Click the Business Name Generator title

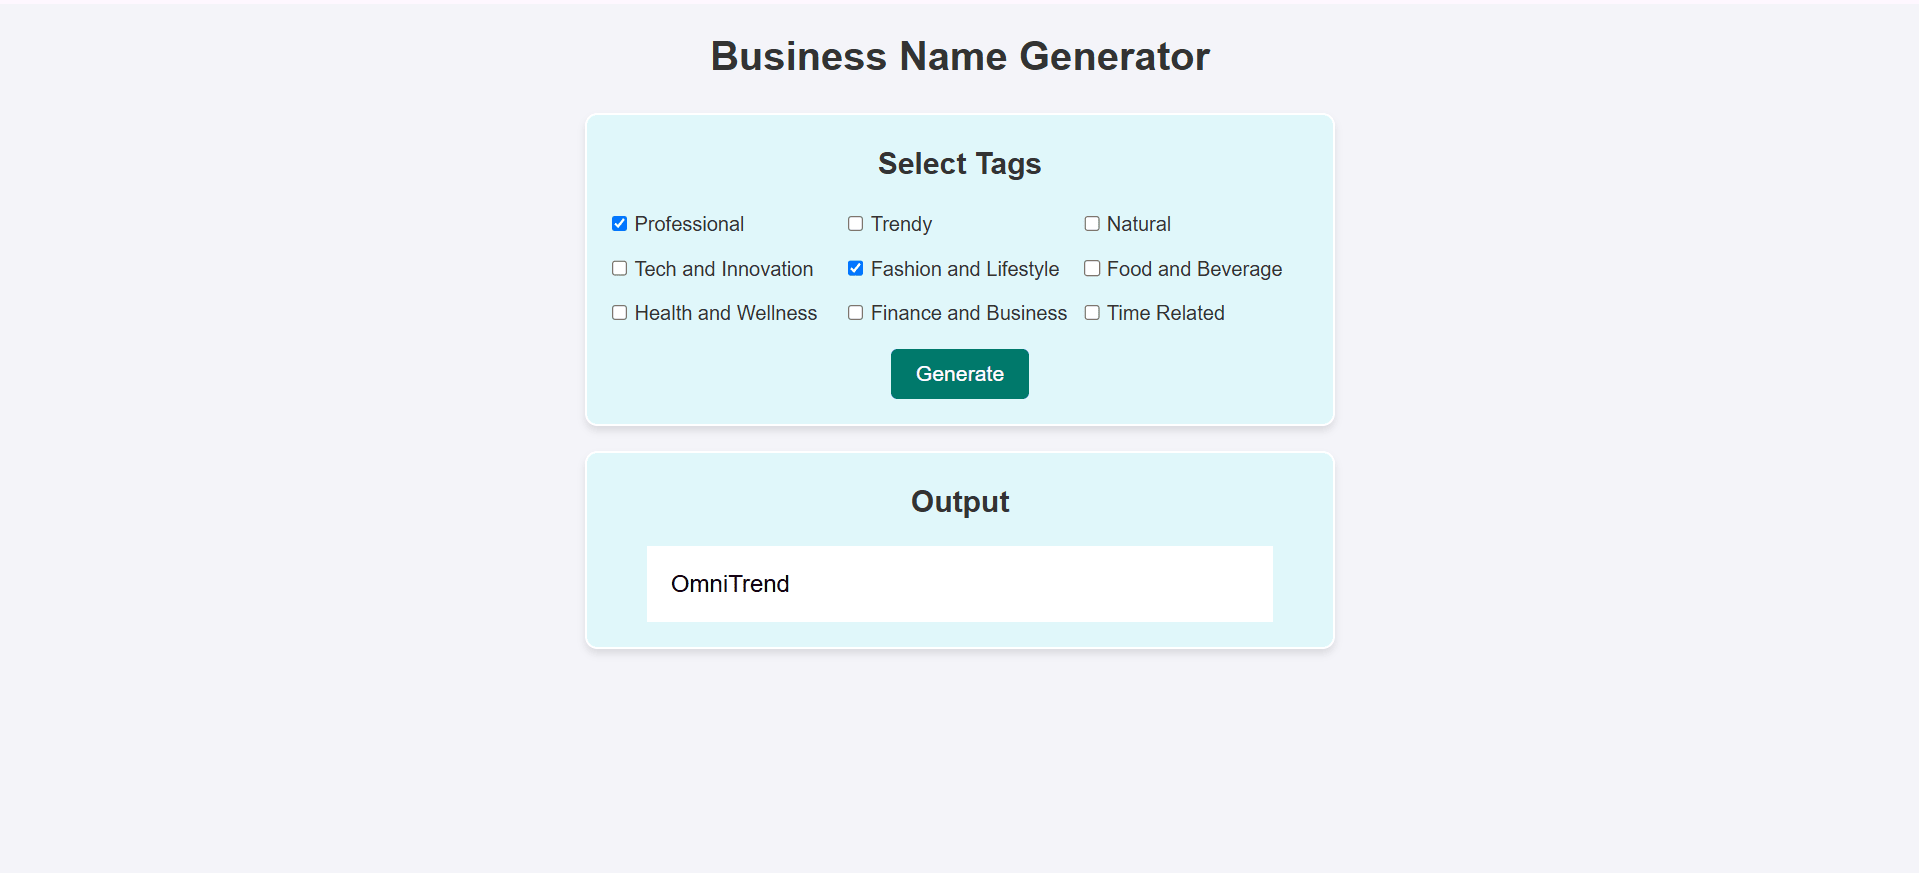click(960, 56)
